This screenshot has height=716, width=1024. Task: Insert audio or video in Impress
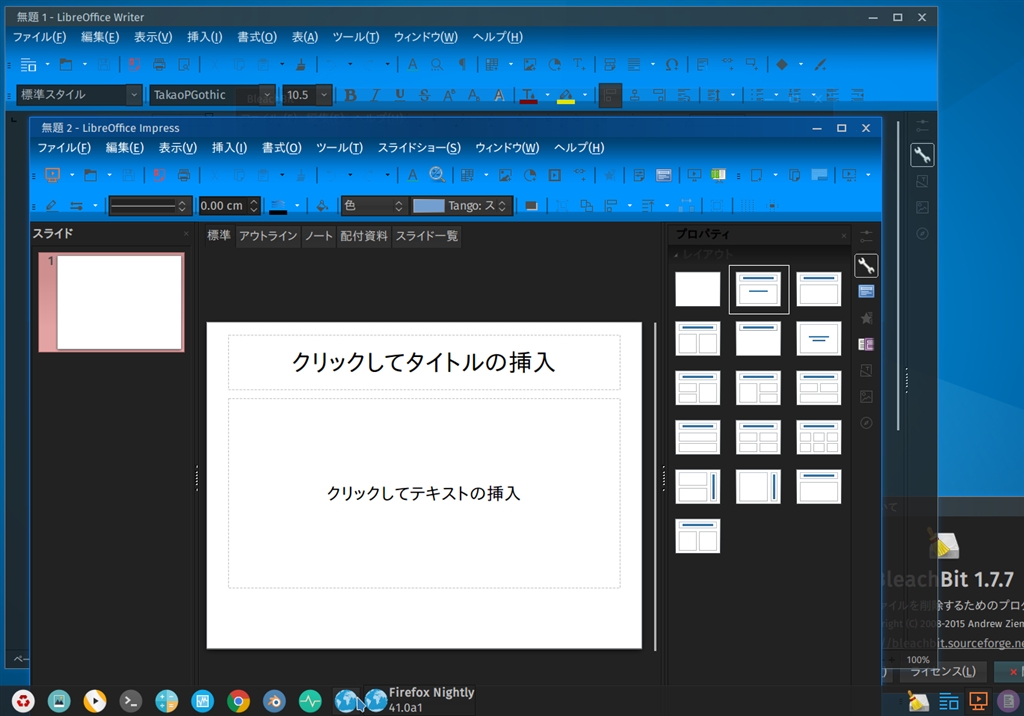pyautogui.click(x=554, y=174)
